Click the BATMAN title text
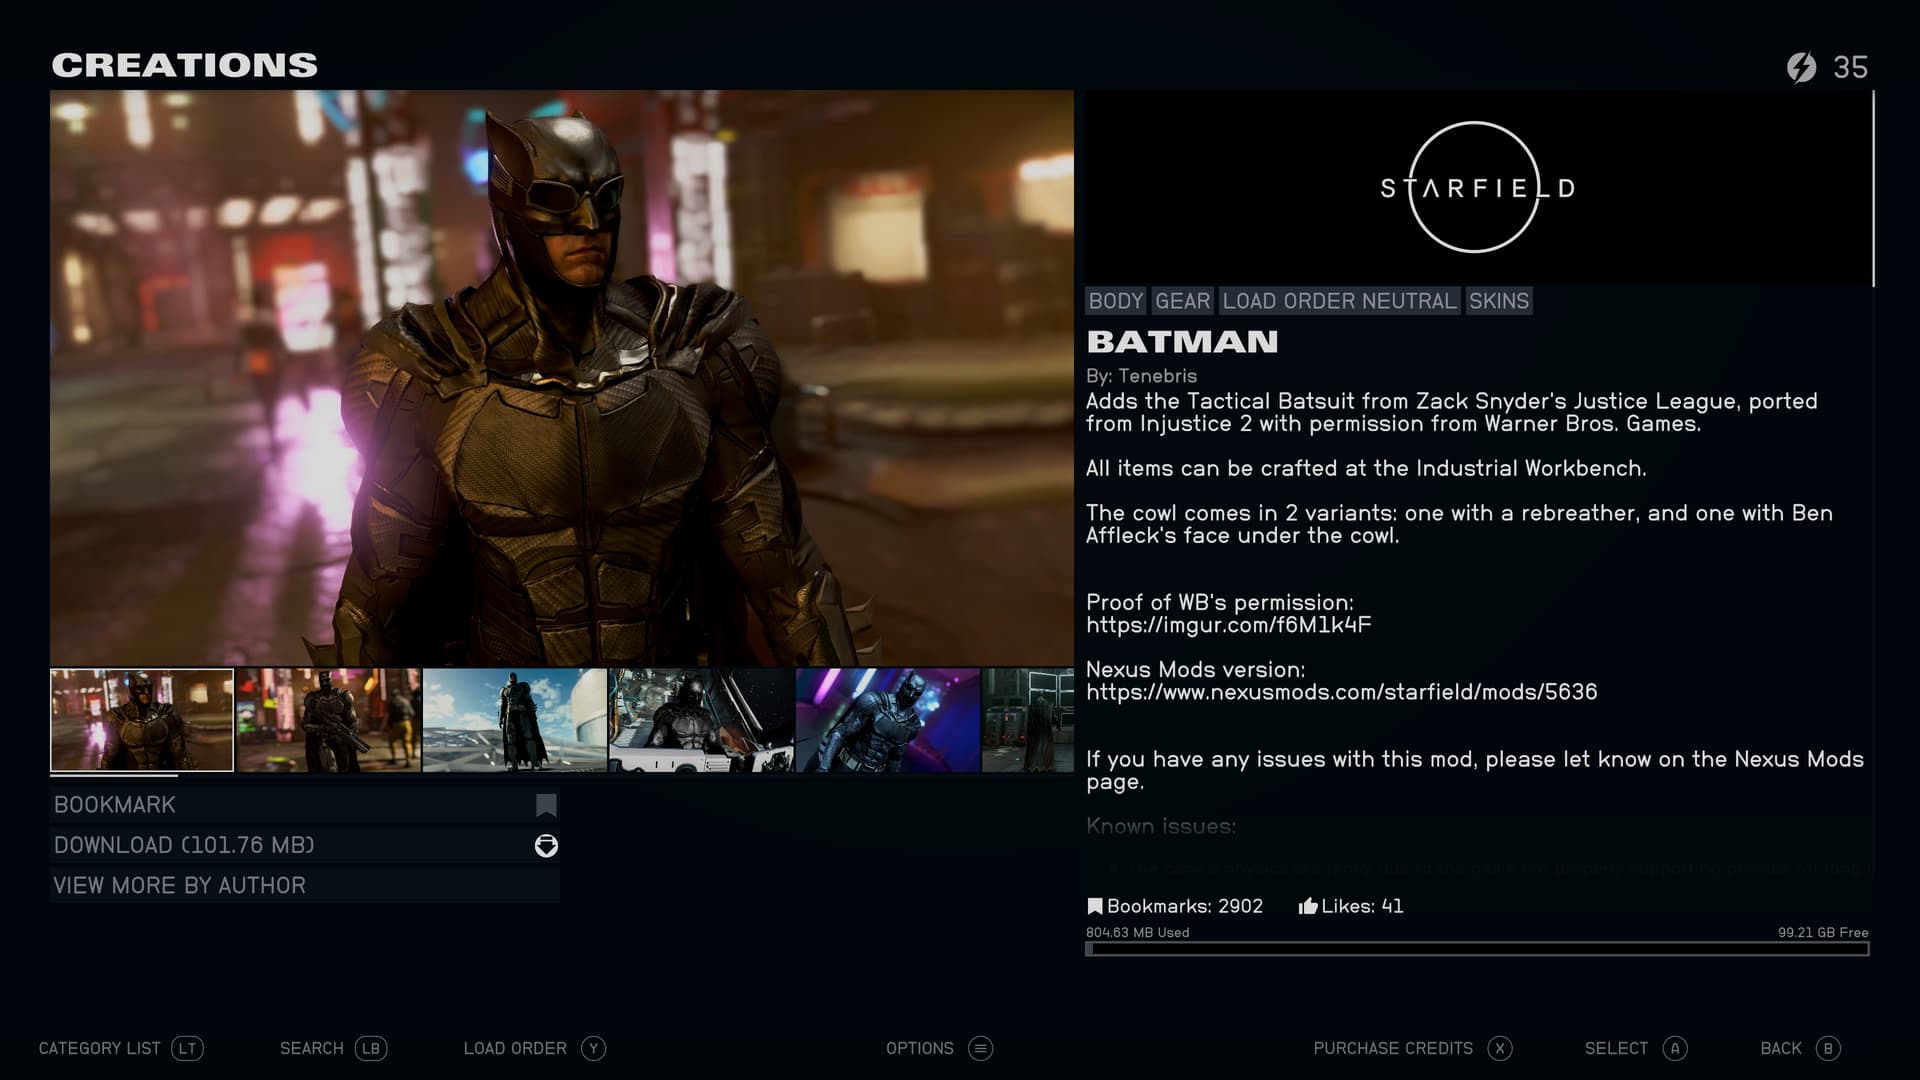Image resolution: width=1920 pixels, height=1080 pixels. point(1182,342)
